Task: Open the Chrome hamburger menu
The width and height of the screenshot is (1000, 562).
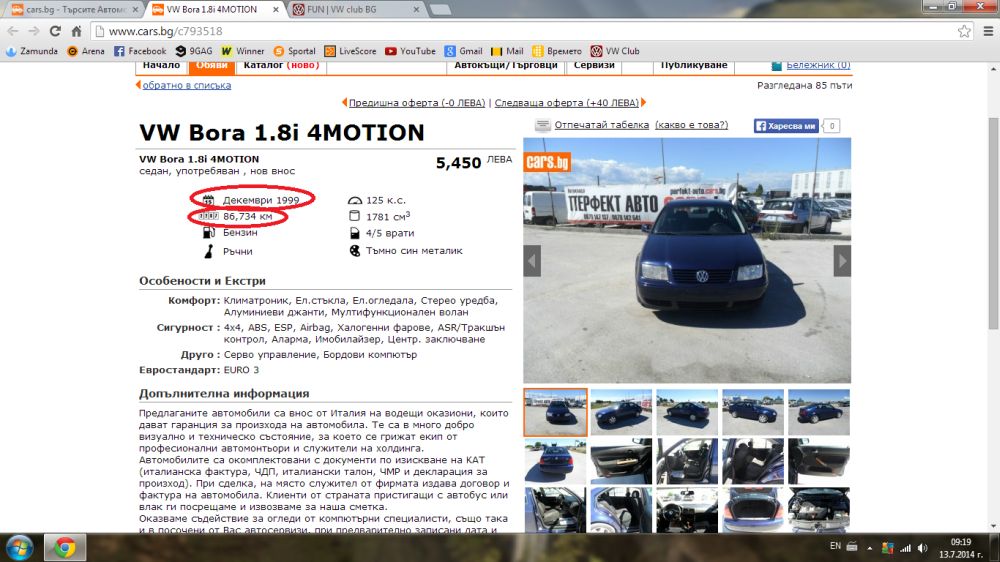Action: [985, 31]
